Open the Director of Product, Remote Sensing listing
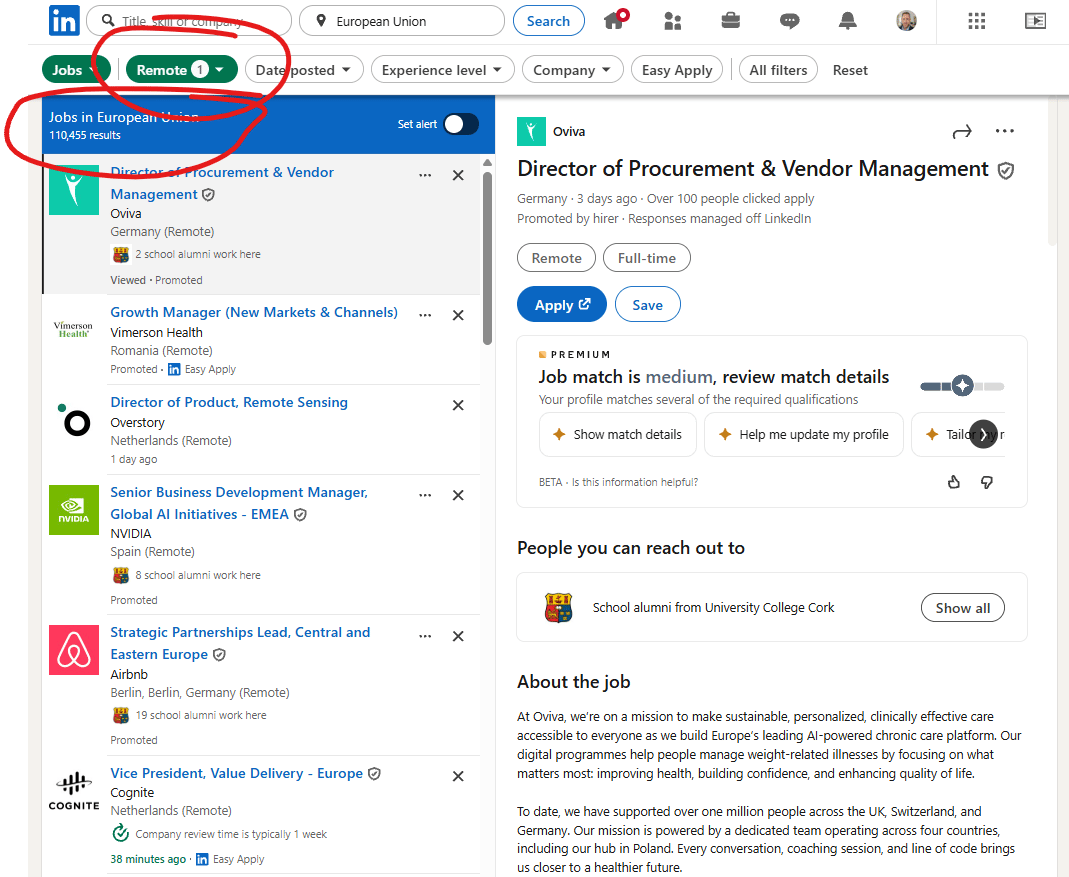 point(229,402)
